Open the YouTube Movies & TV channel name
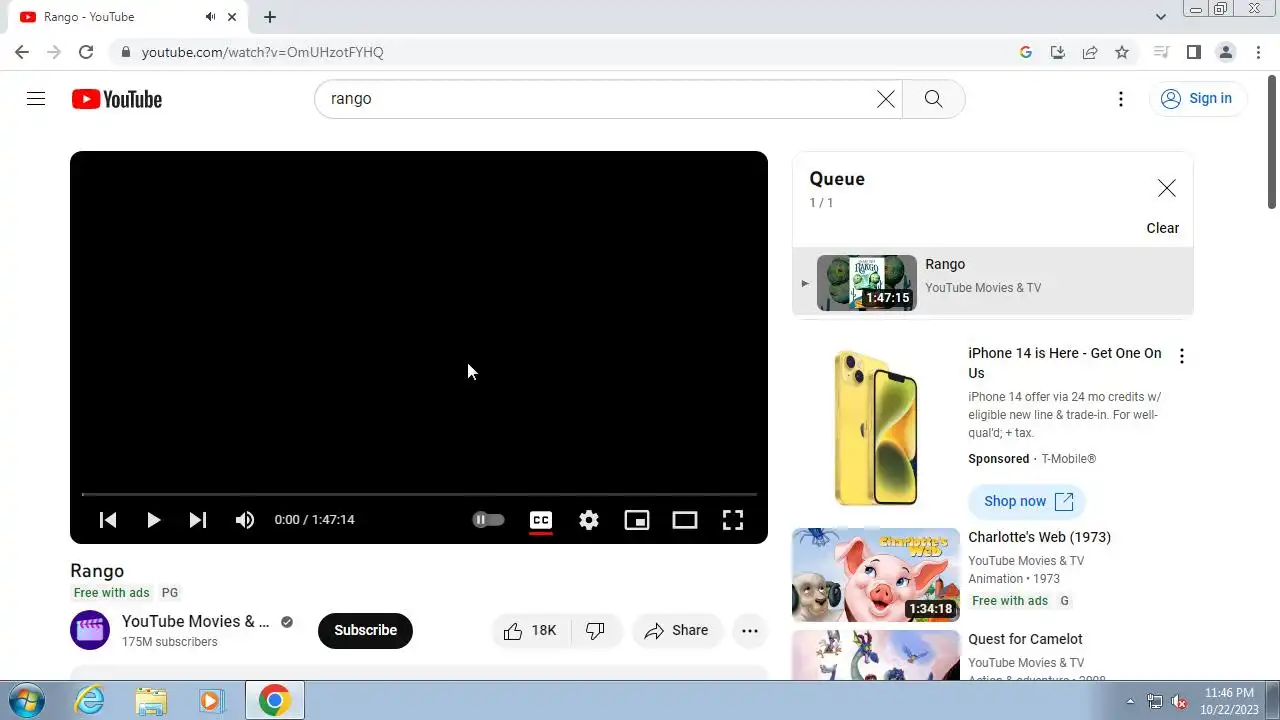1280x720 pixels. [196, 621]
